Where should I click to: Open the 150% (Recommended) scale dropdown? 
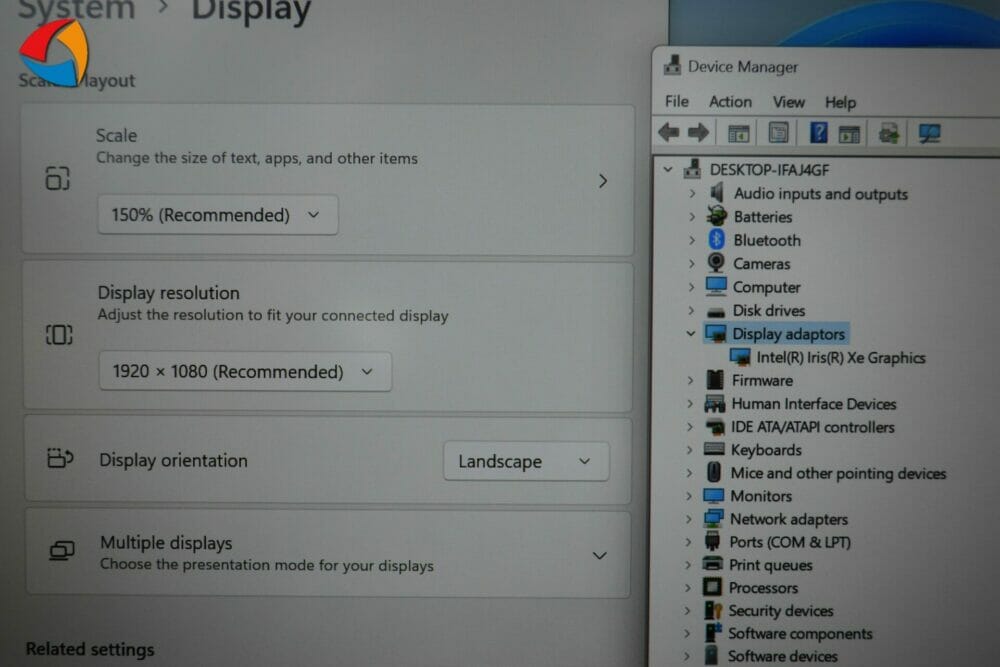[x=218, y=215]
